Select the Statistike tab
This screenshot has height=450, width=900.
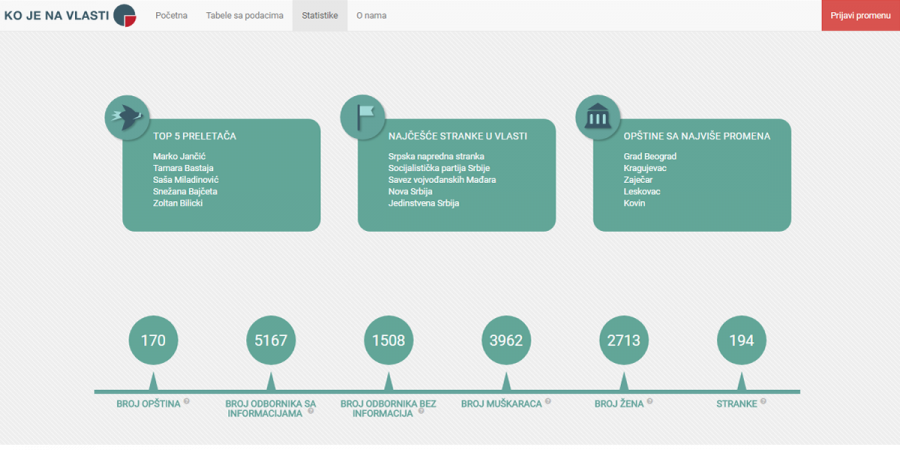tap(320, 16)
